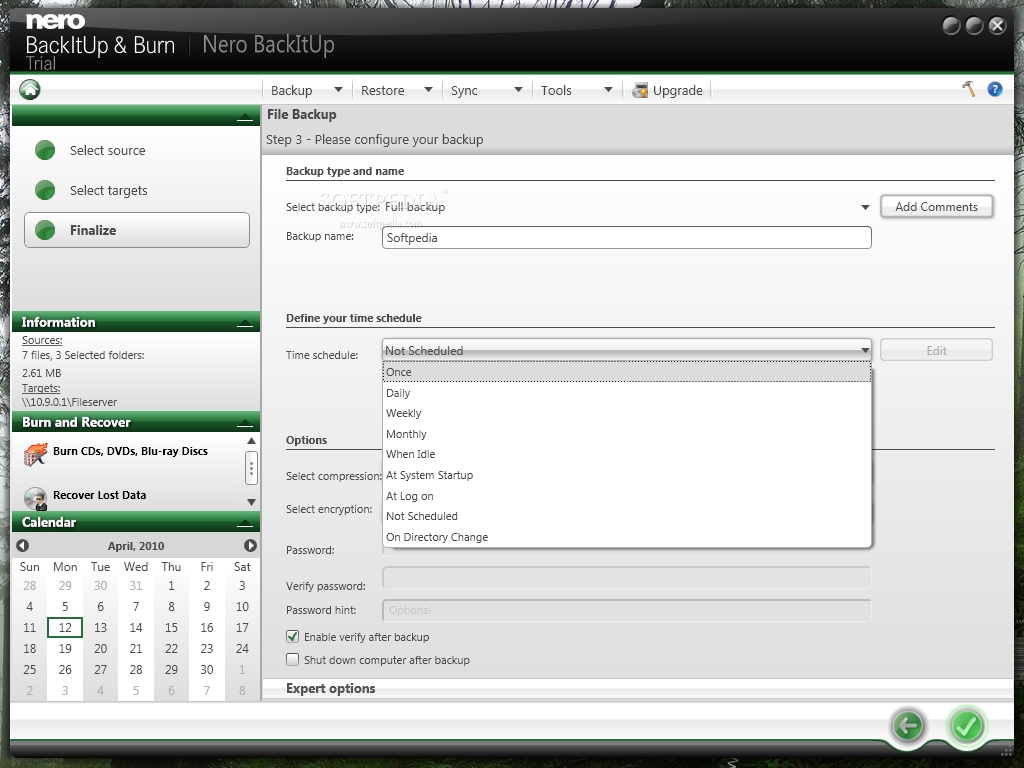Select At Log on option
The image size is (1024, 768).
627,496
